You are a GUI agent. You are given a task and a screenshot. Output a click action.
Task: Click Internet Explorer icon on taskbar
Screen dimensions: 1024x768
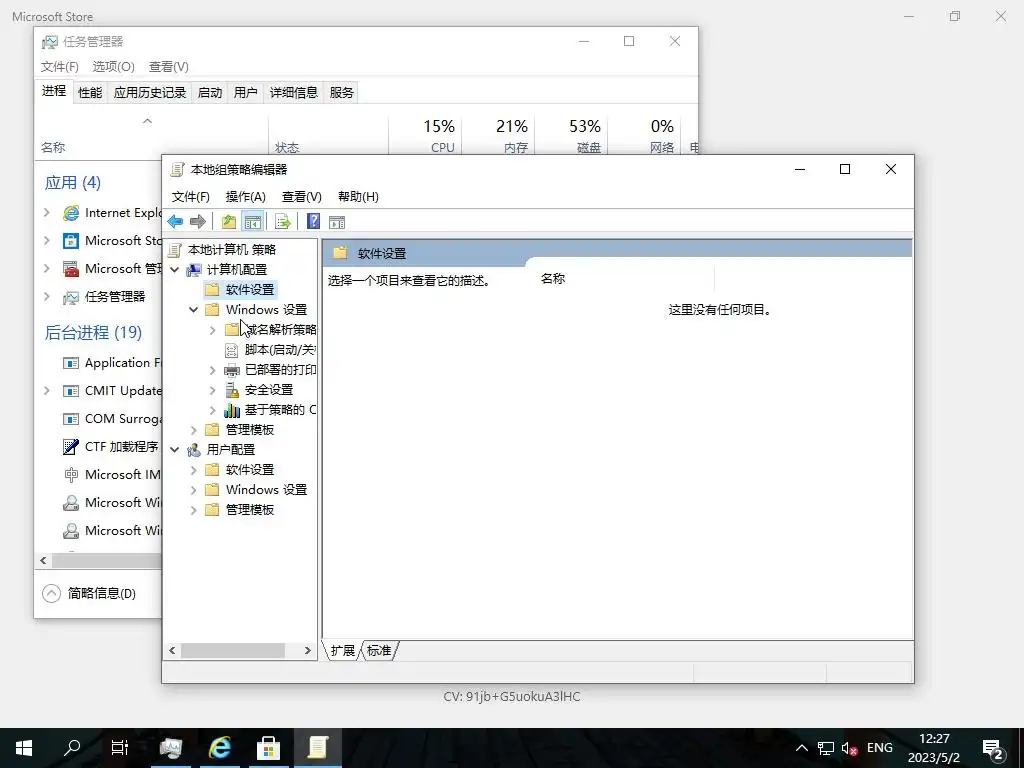220,748
